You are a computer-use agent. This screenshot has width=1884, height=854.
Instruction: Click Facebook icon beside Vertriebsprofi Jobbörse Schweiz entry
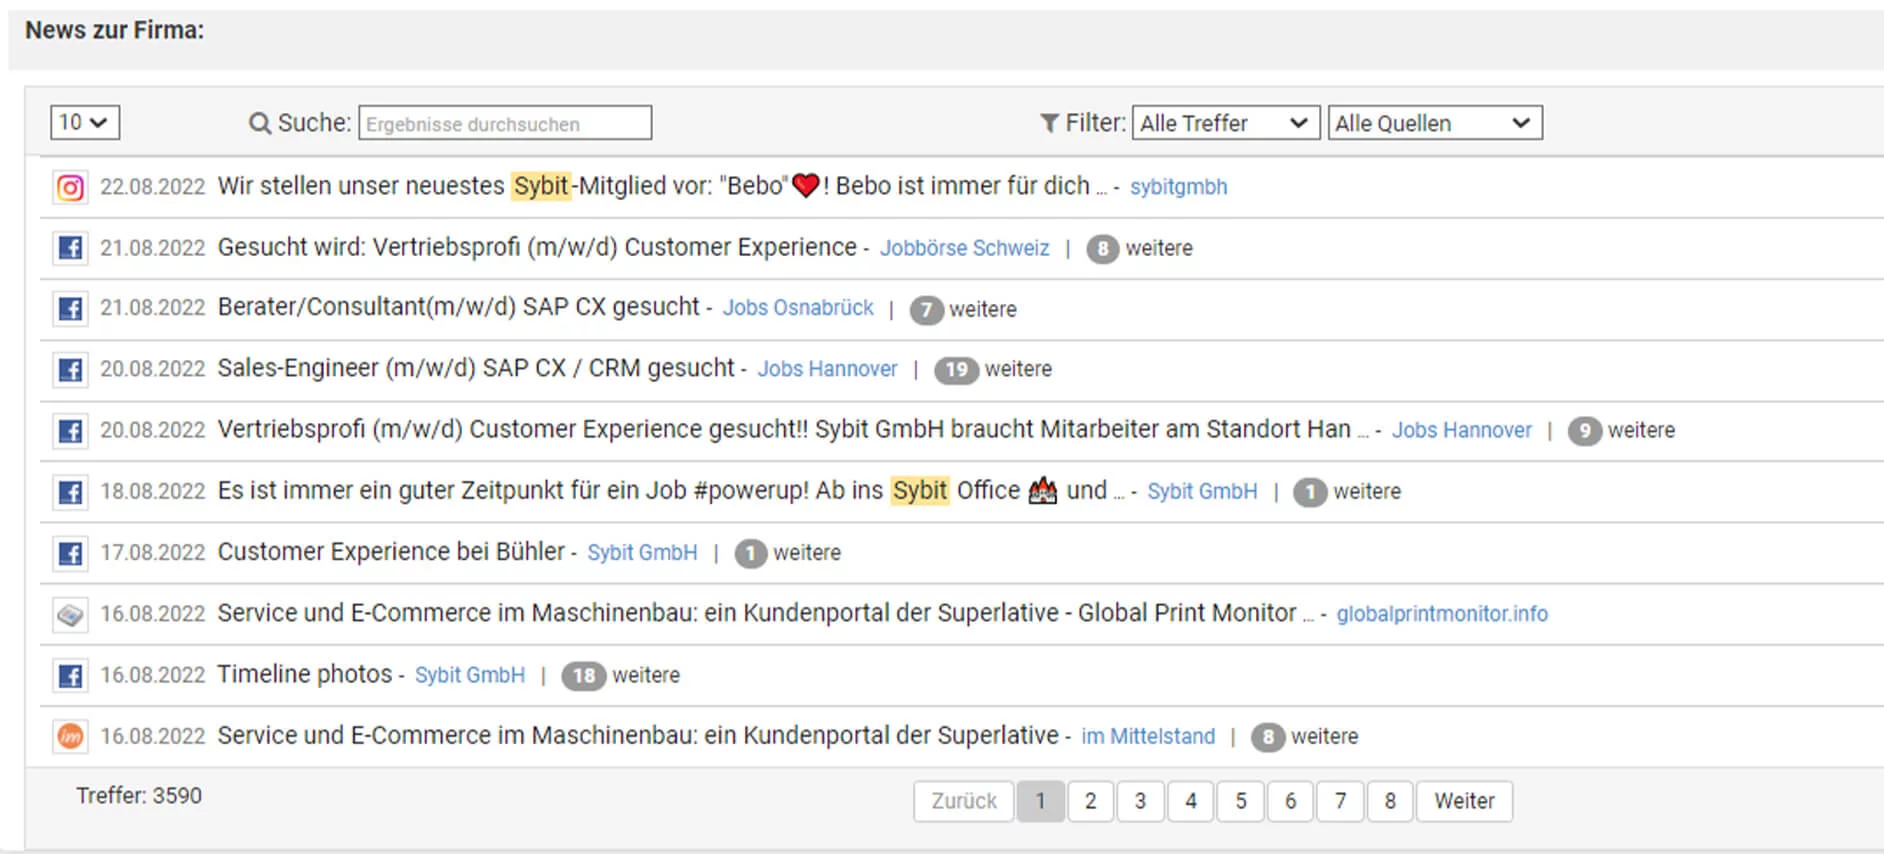(x=70, y=248)
